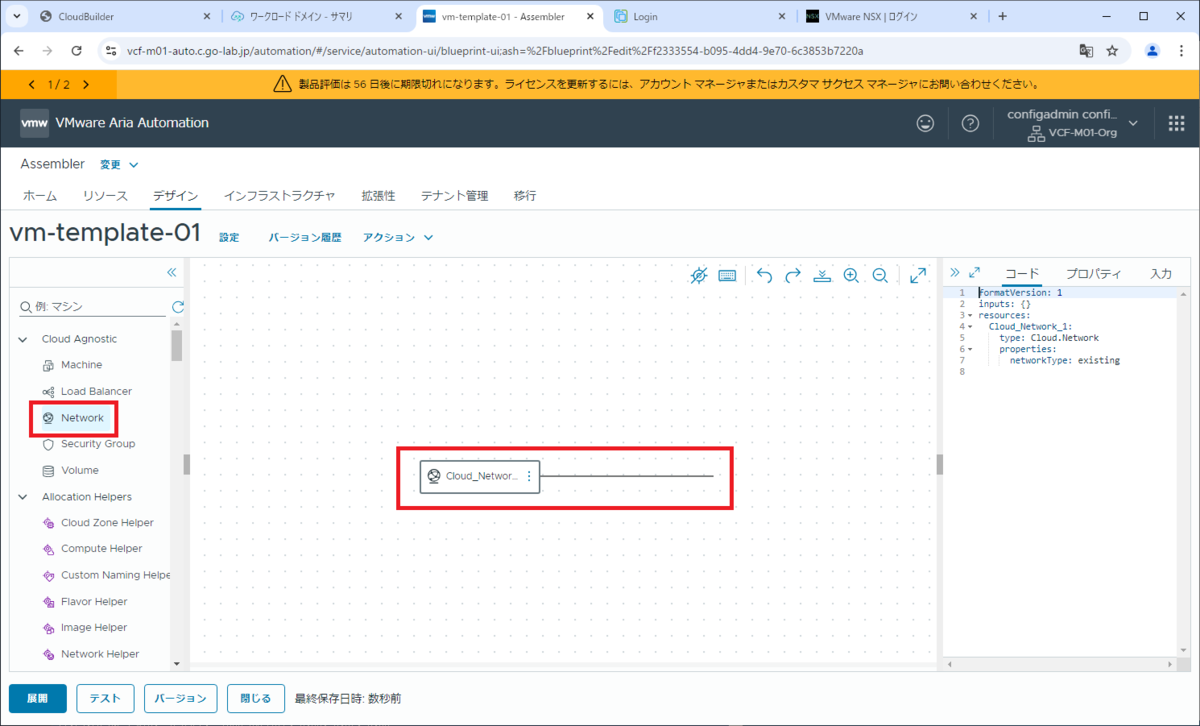This screenshot has height=726, width=1200.
Task: Switch to the リソース tab
Action: pos(105,196)
